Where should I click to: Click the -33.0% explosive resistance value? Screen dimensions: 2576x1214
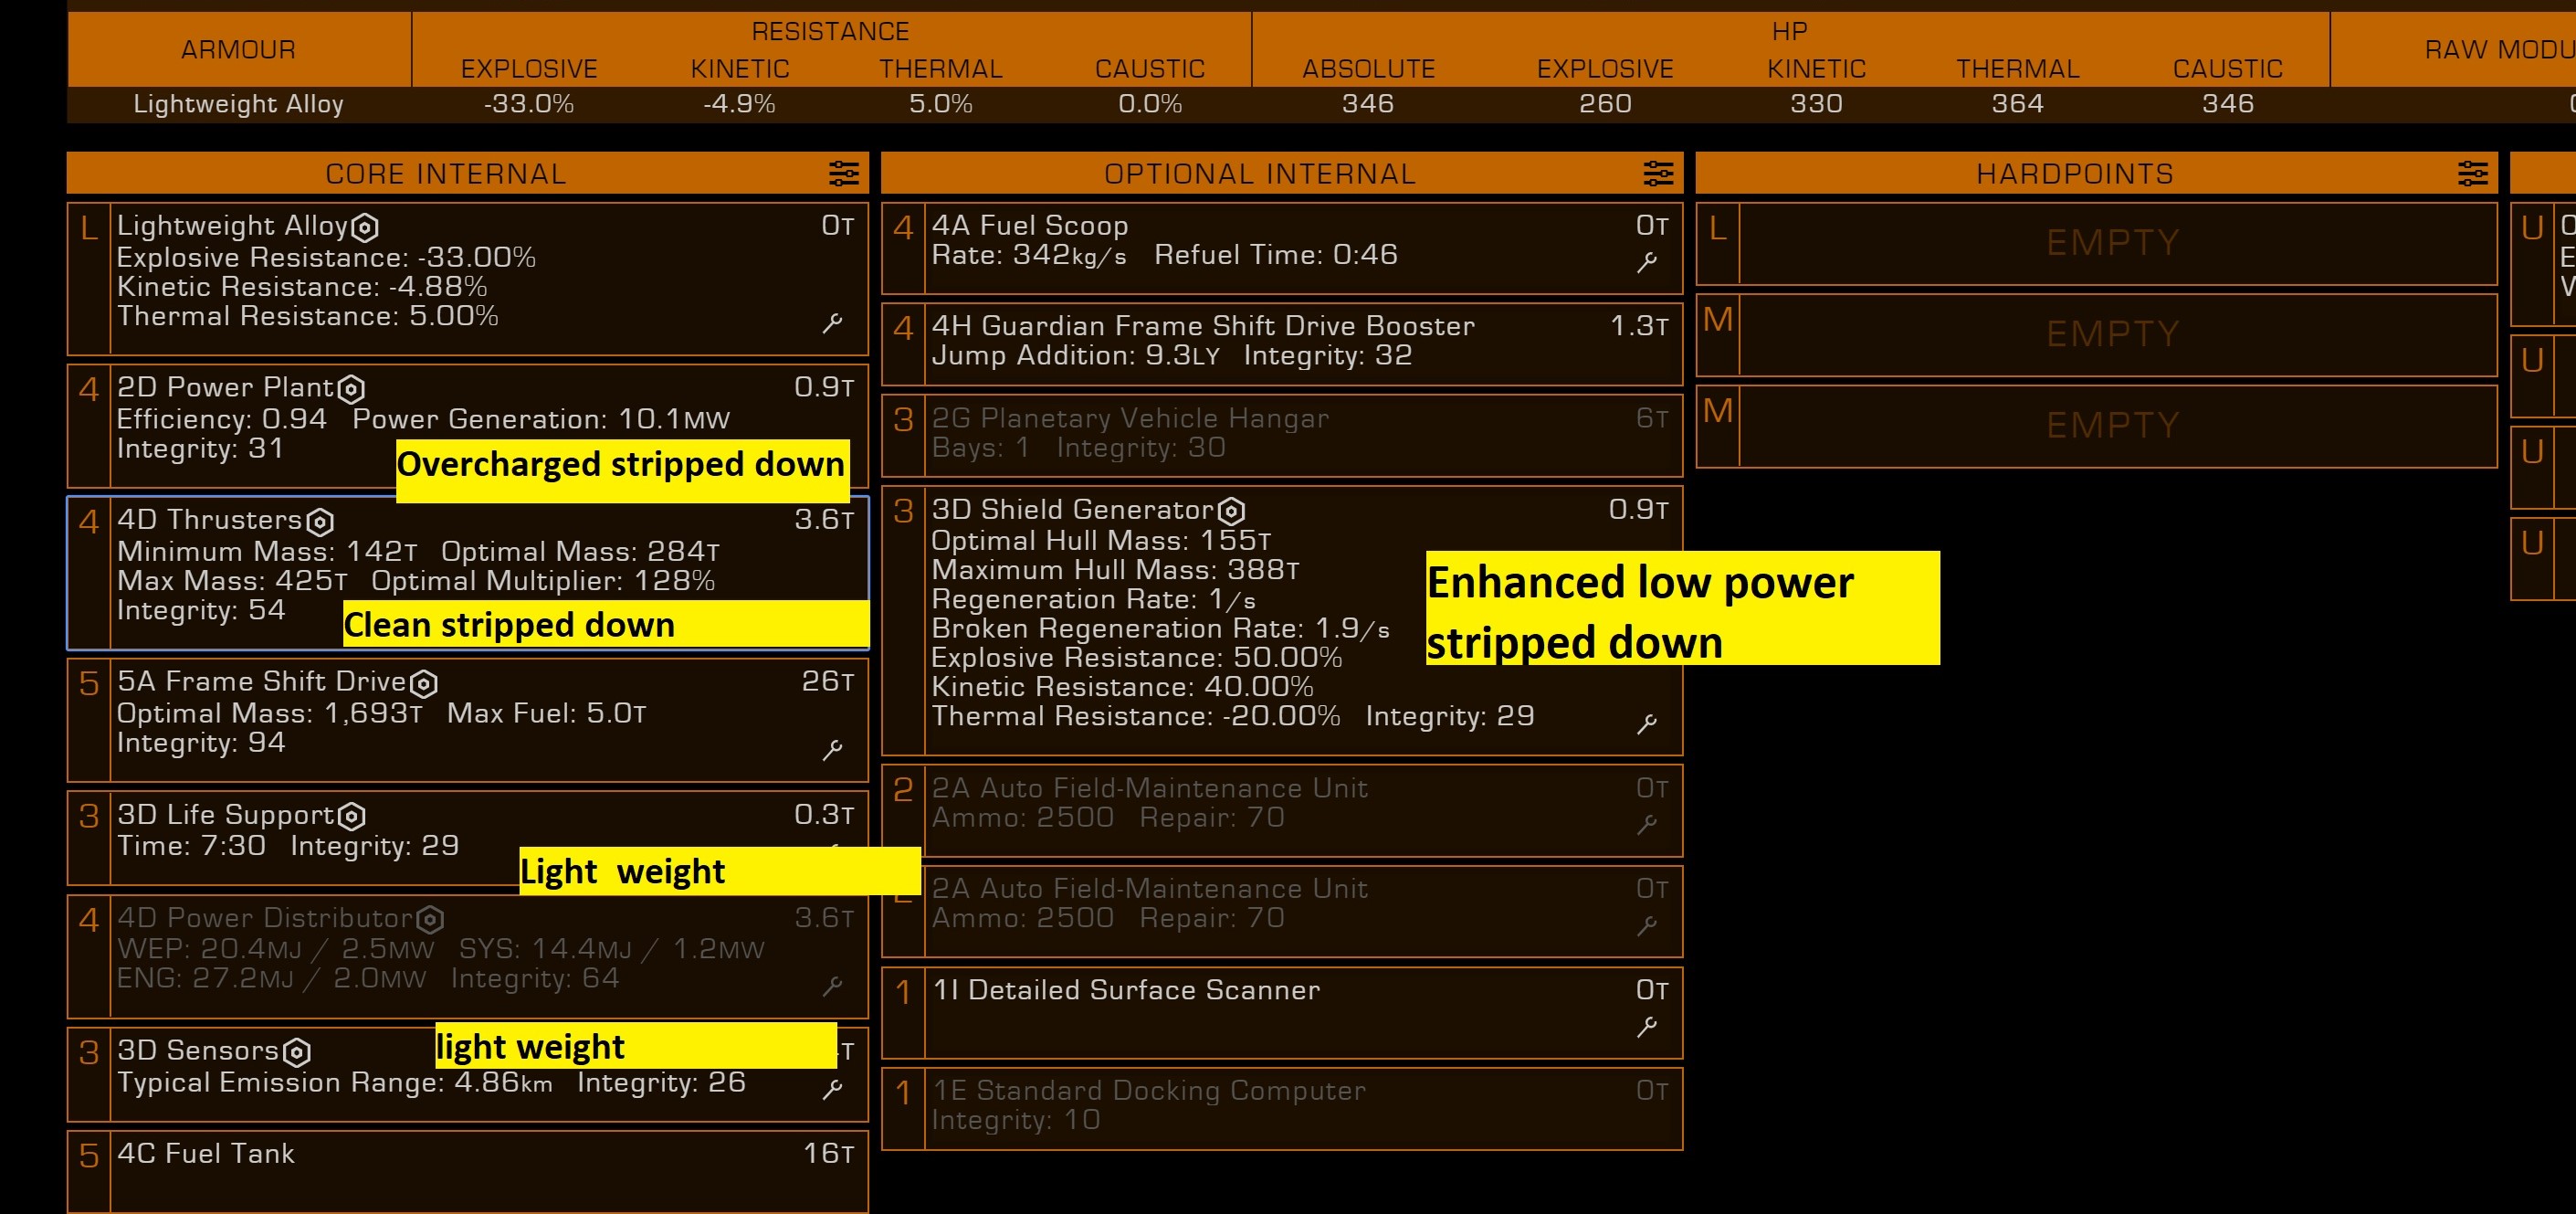pyautogui.click(x=529, y=104)
